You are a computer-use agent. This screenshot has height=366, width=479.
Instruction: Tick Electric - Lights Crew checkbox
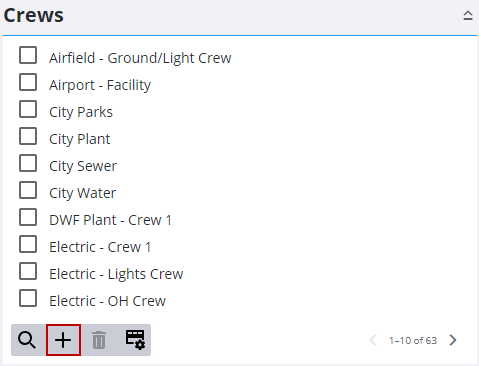click(28, 271)
